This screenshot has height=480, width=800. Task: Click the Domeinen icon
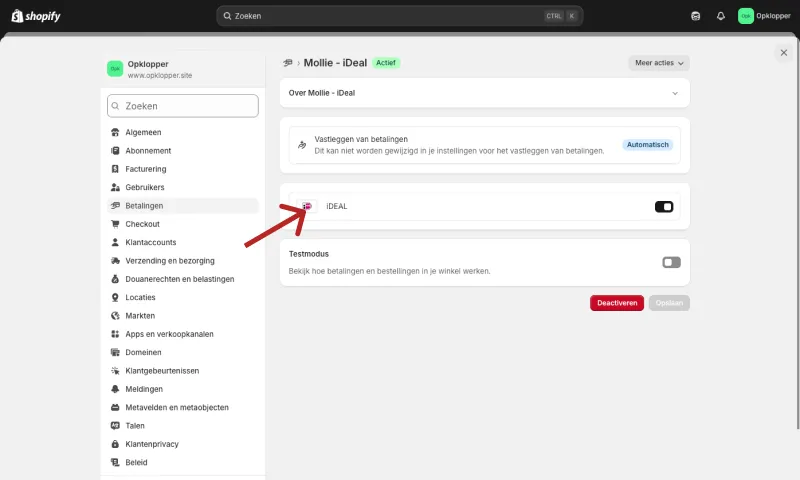pyautogui.click(x=115, y=352)
